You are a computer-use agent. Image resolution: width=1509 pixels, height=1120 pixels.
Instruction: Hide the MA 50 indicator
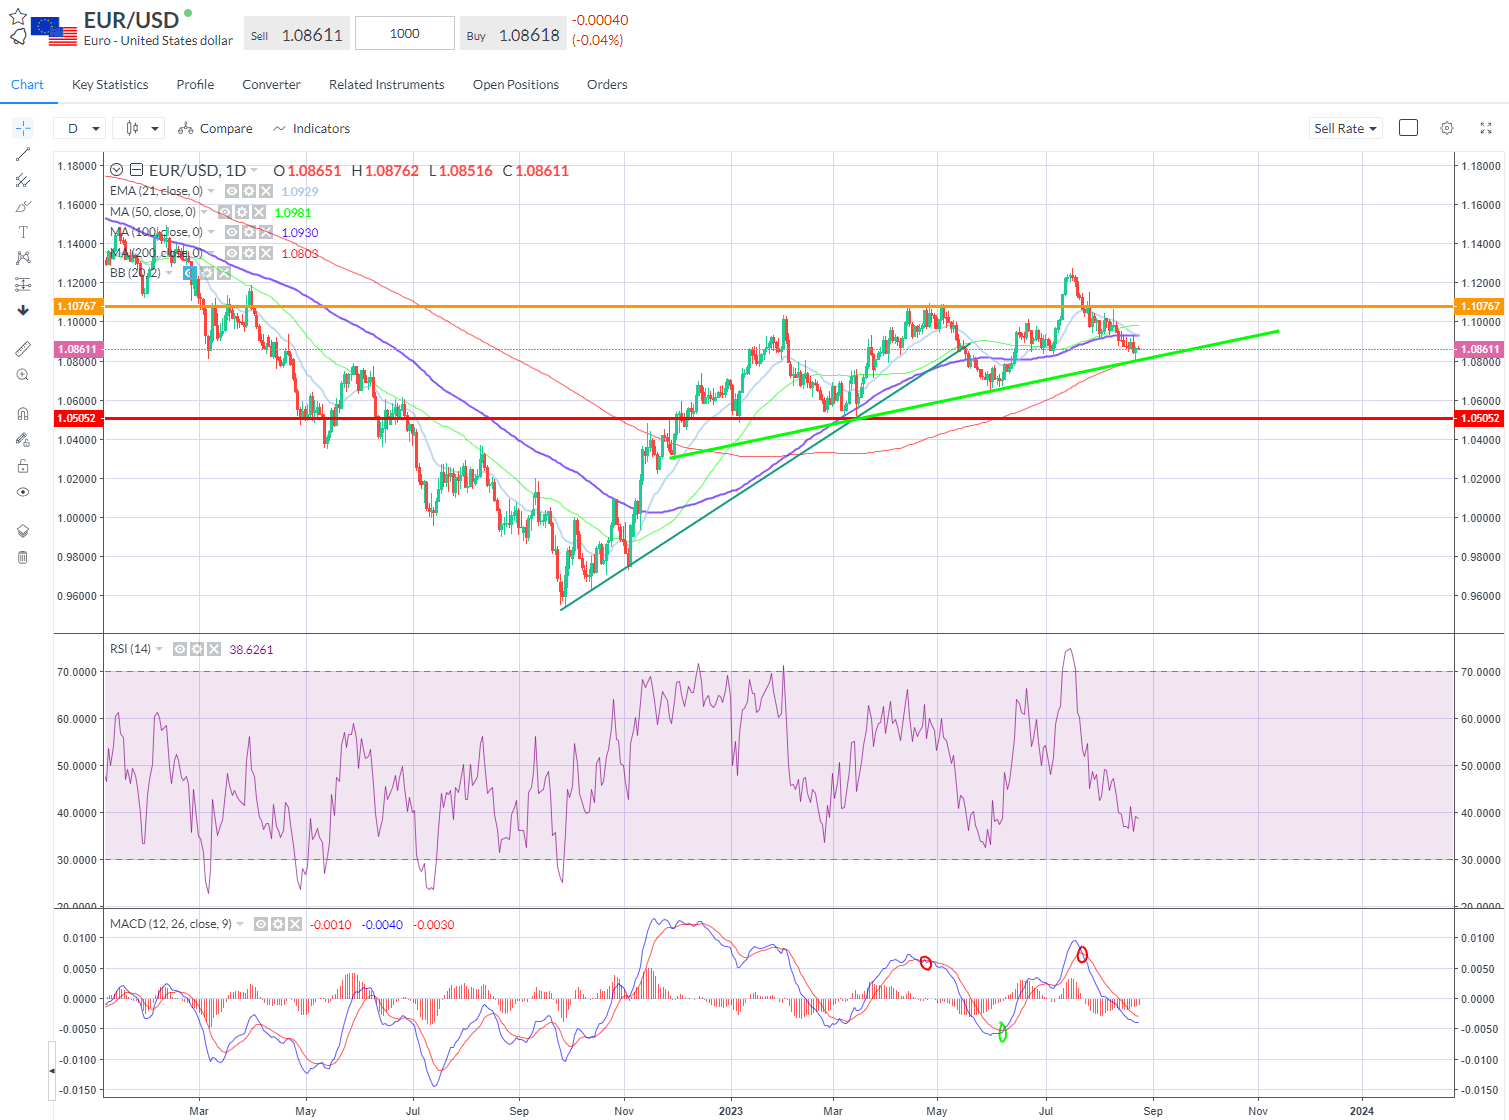(x=225, y=212)
